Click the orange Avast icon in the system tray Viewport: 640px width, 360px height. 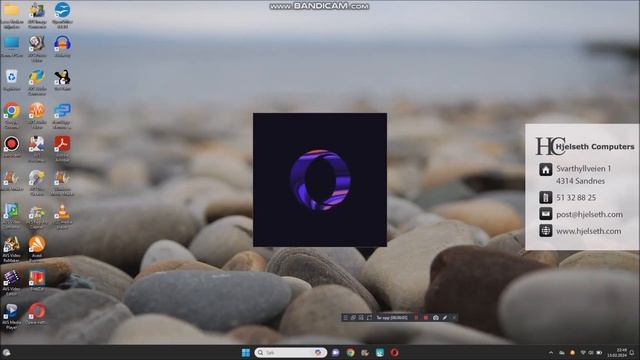(572, 353)
